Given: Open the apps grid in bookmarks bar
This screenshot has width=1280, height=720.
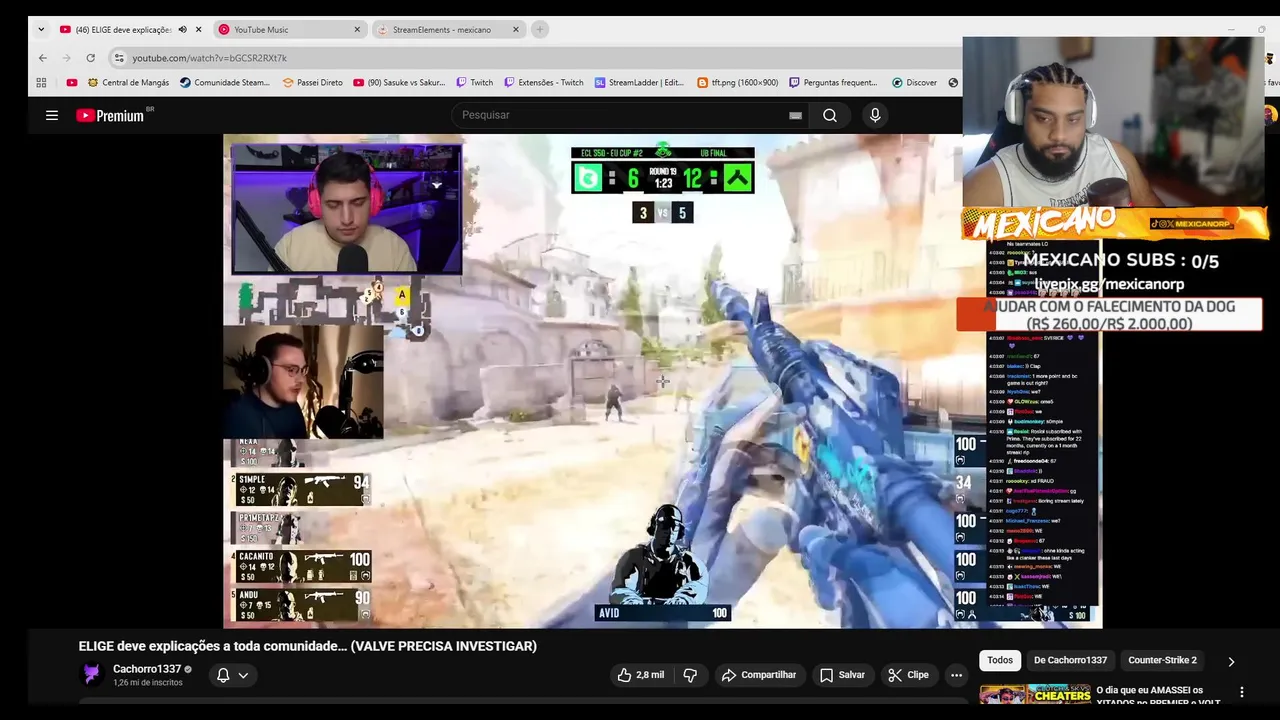Looking at the screenshot, I should click(x=41, y=83).
